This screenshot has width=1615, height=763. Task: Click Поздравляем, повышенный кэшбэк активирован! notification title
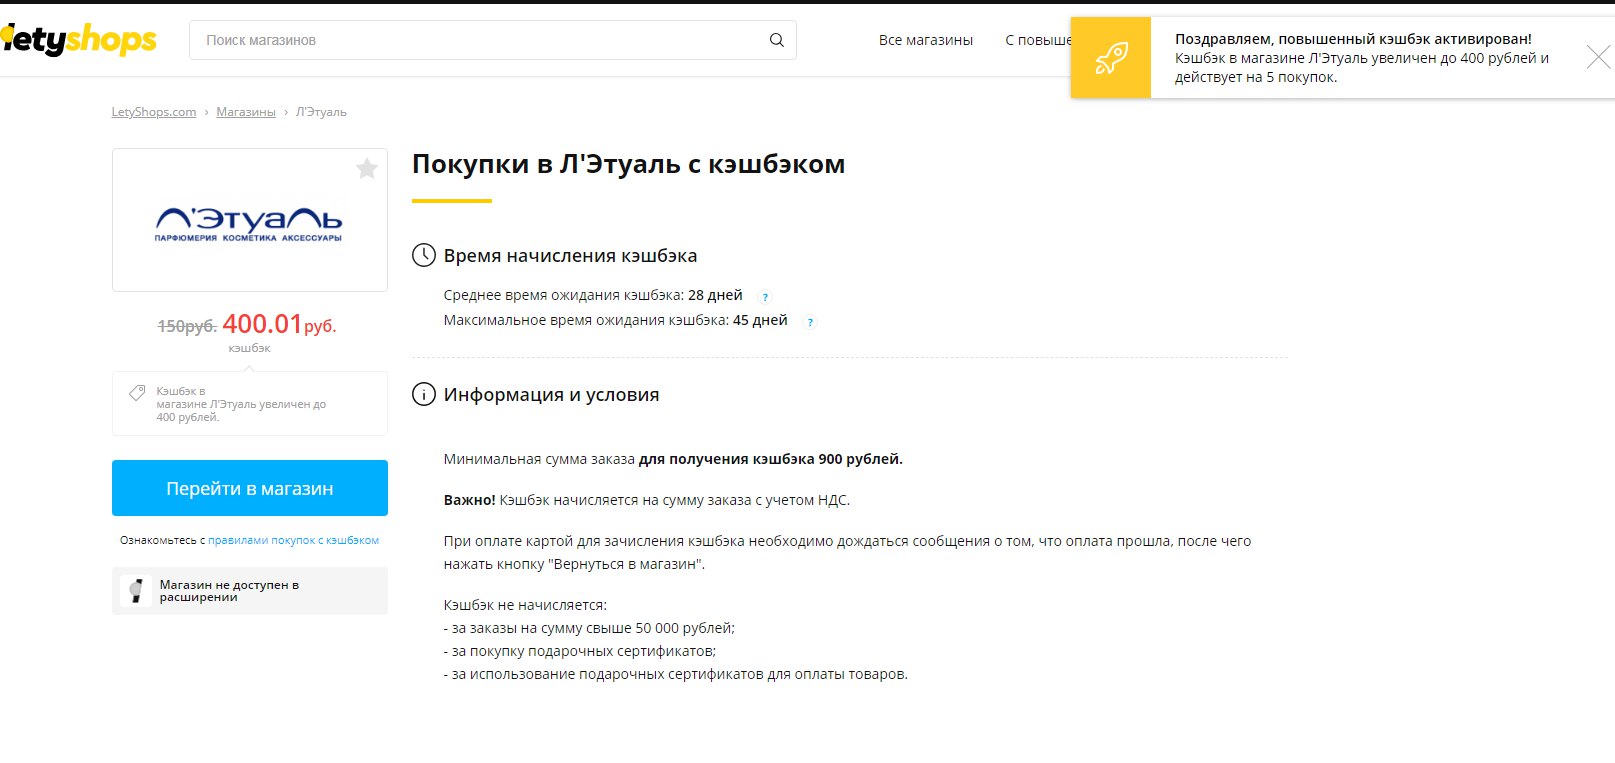(x=1353, y=39)
